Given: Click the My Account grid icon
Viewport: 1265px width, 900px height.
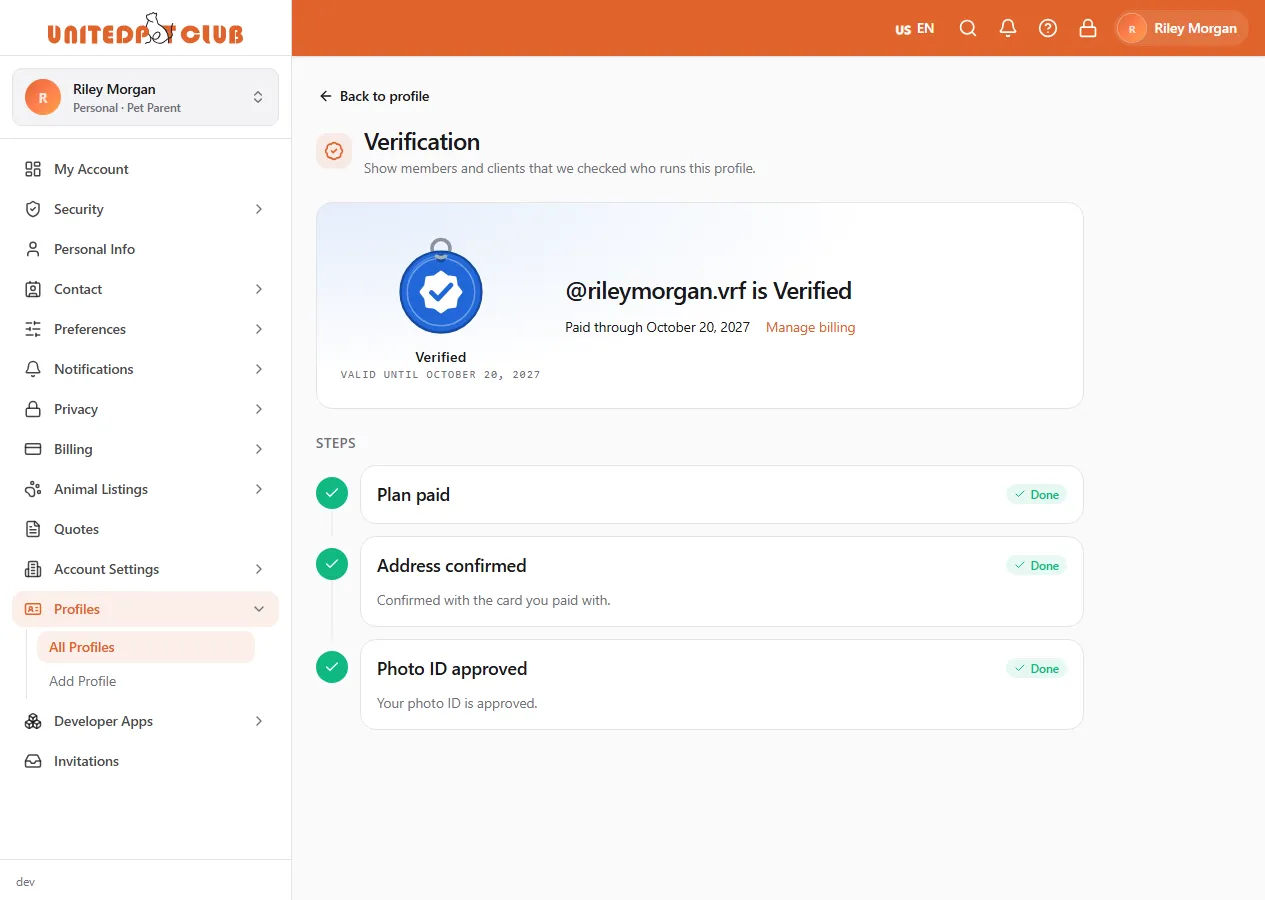Looking at the screenshot, I should [x=33, y=169].
